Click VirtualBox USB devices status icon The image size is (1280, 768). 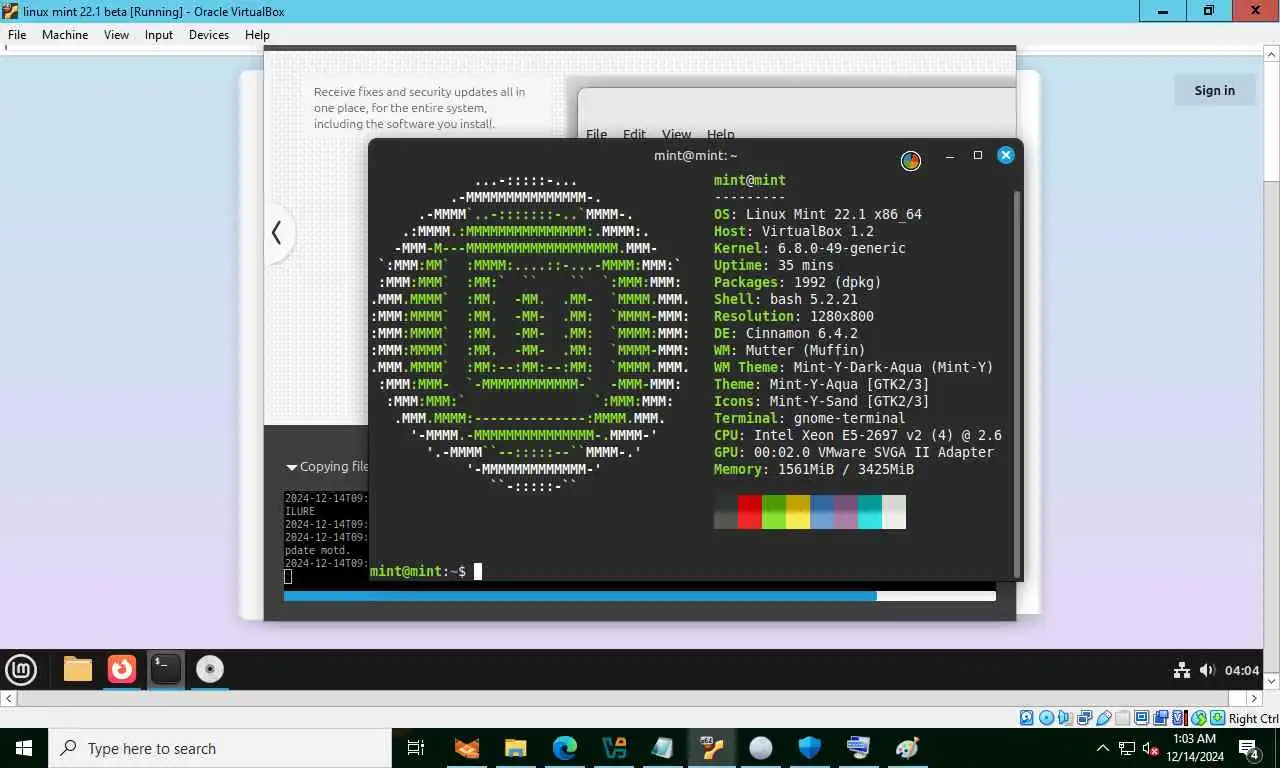pos(1104,718)
